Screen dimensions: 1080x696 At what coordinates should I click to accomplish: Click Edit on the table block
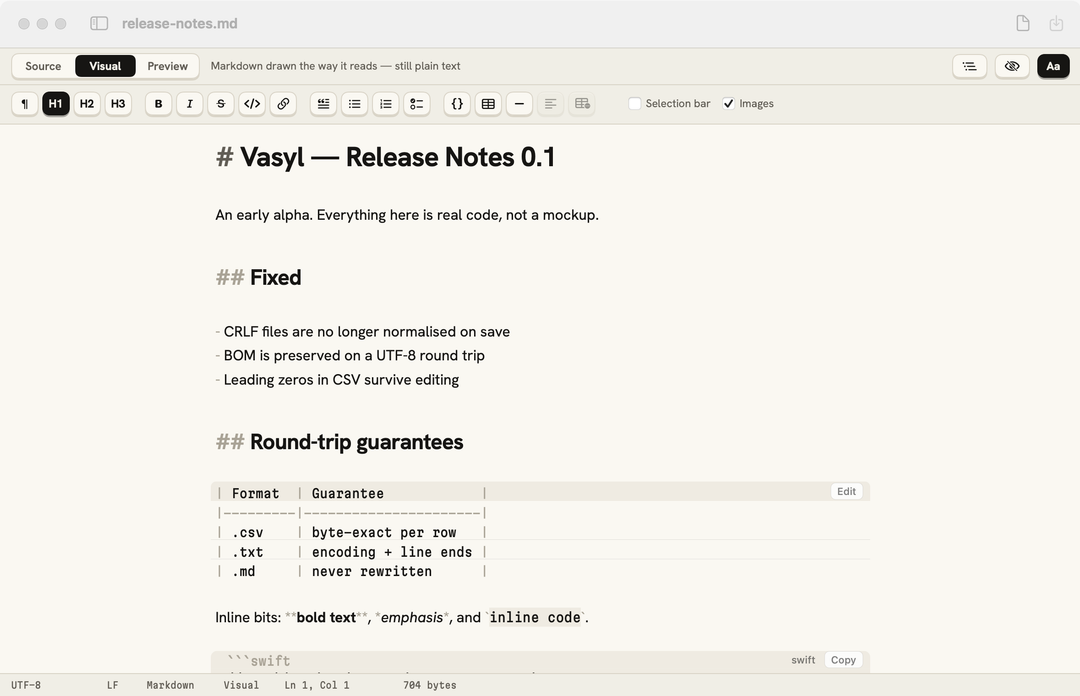pyautogui.click(x=847, y=491)
